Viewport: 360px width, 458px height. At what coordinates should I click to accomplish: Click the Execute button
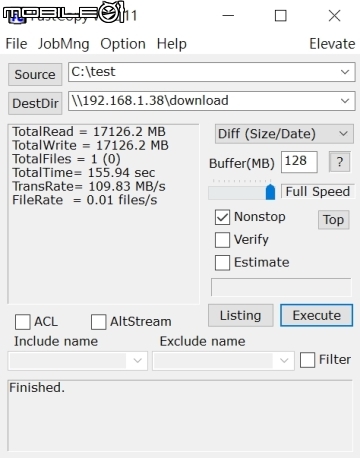[x=316, y=315]
